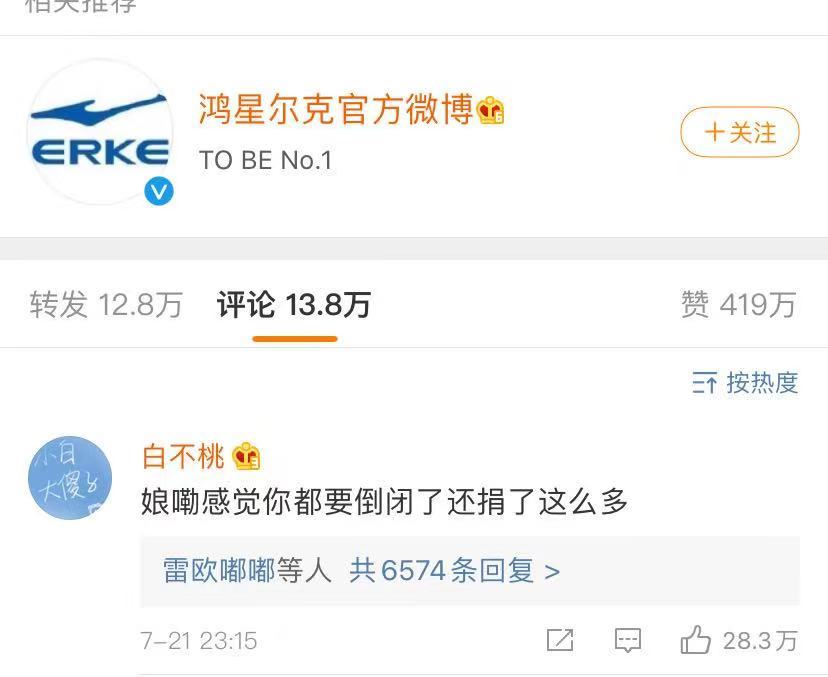This screenshot has width=828, height=677.
Task: Click the blue verified V badge
Action: (x=158, y=191)
